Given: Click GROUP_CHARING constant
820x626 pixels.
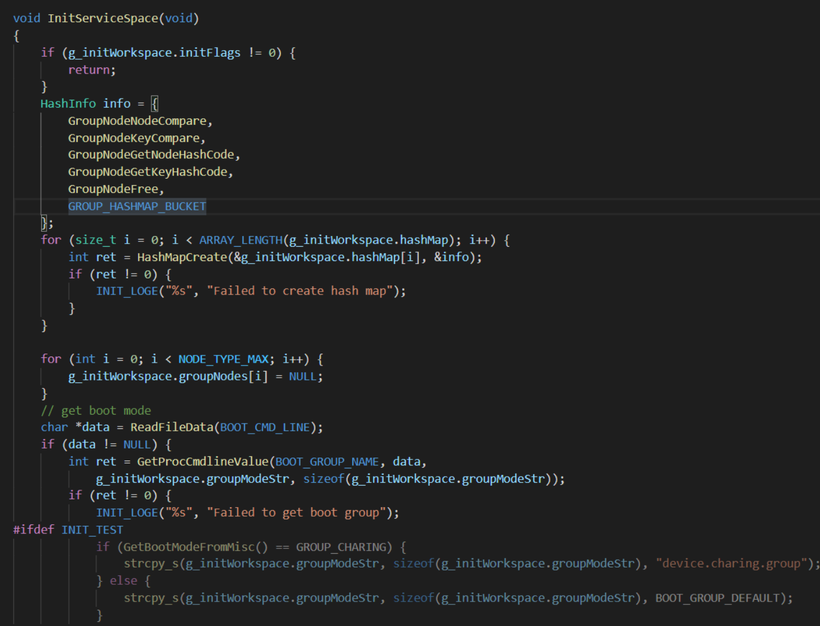Looking at the screenshot, I should (340, 547).
